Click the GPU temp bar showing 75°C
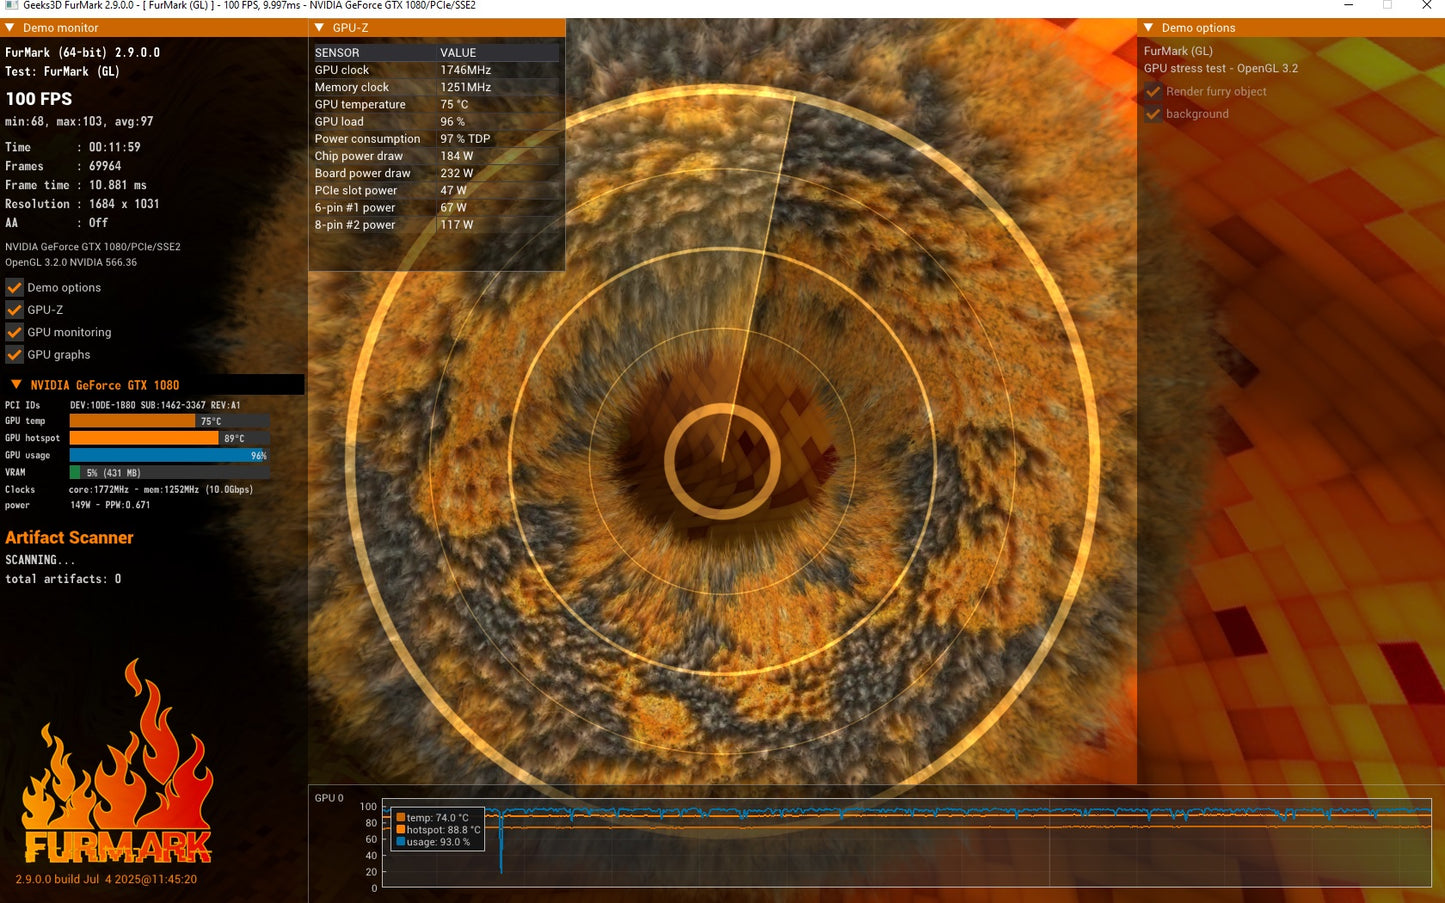This screenshot has width=1445, height=903. 170,421
